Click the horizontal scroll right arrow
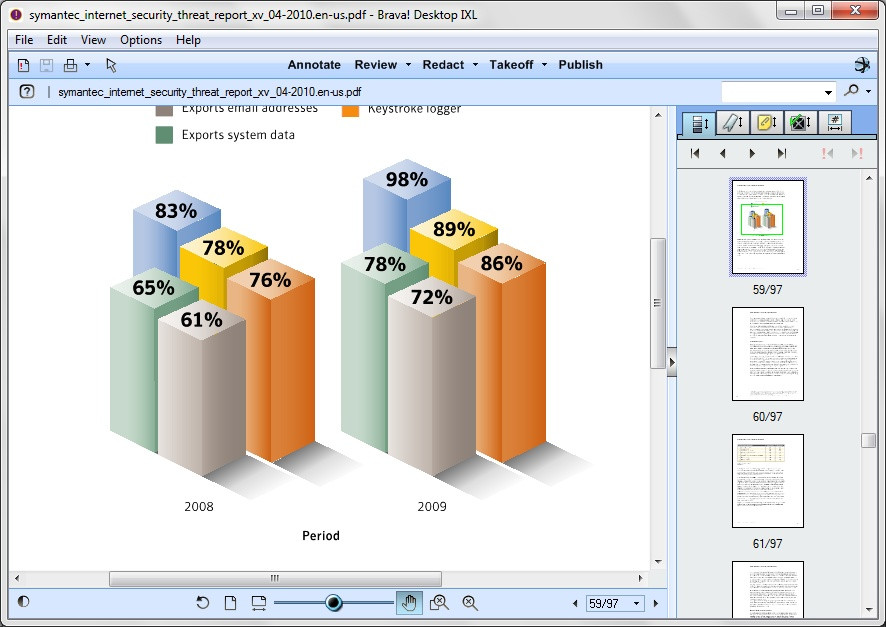Viewport: 886px width, 627px height. [x=640, y=578]
